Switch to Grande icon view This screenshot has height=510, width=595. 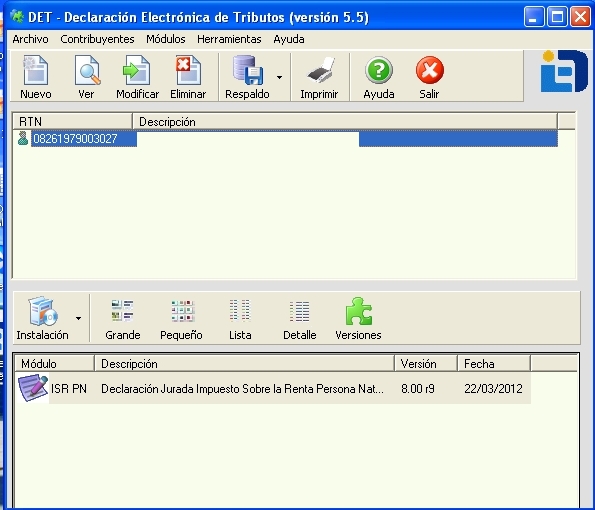[122, 311]
